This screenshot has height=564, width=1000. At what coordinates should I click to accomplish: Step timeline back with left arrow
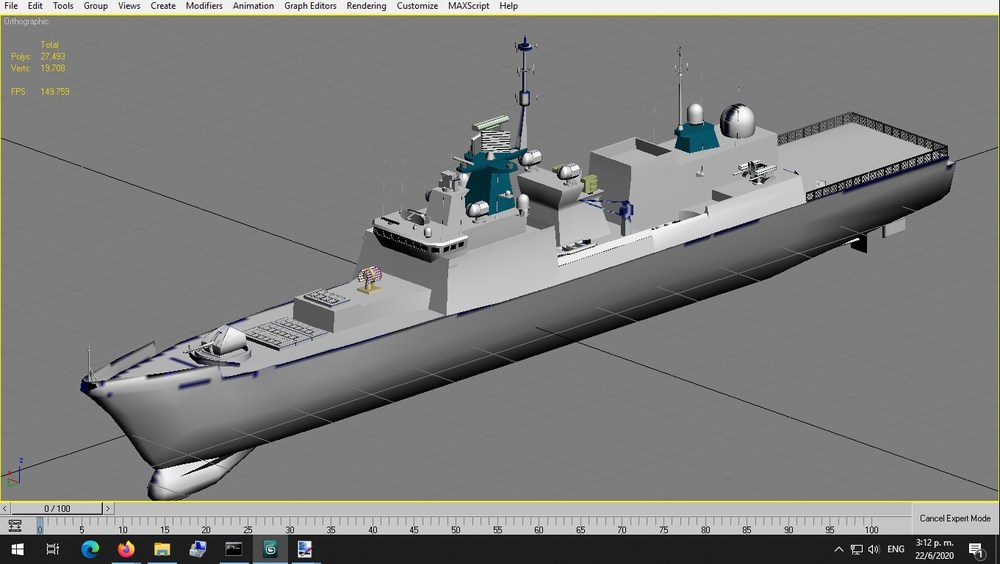pyautogui.click(x=5, y=508)
